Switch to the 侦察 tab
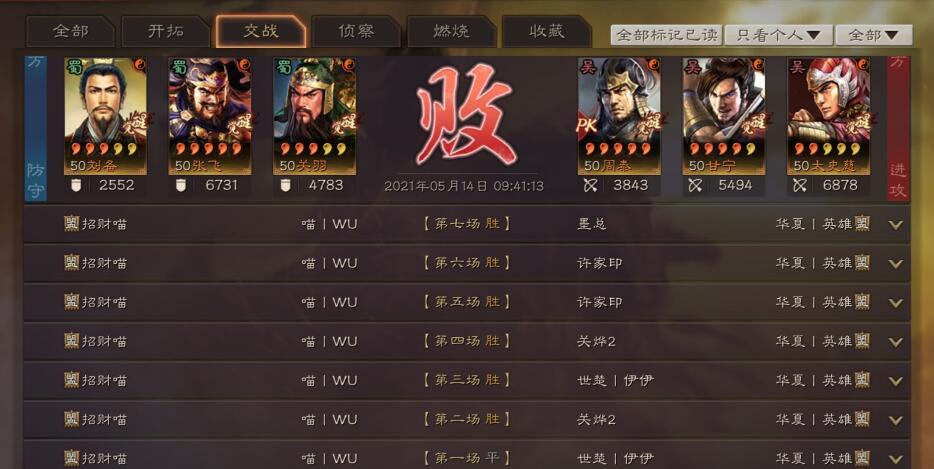Viewport: 934px width, 469px height. pyautogui.click(x=356, y=32)
